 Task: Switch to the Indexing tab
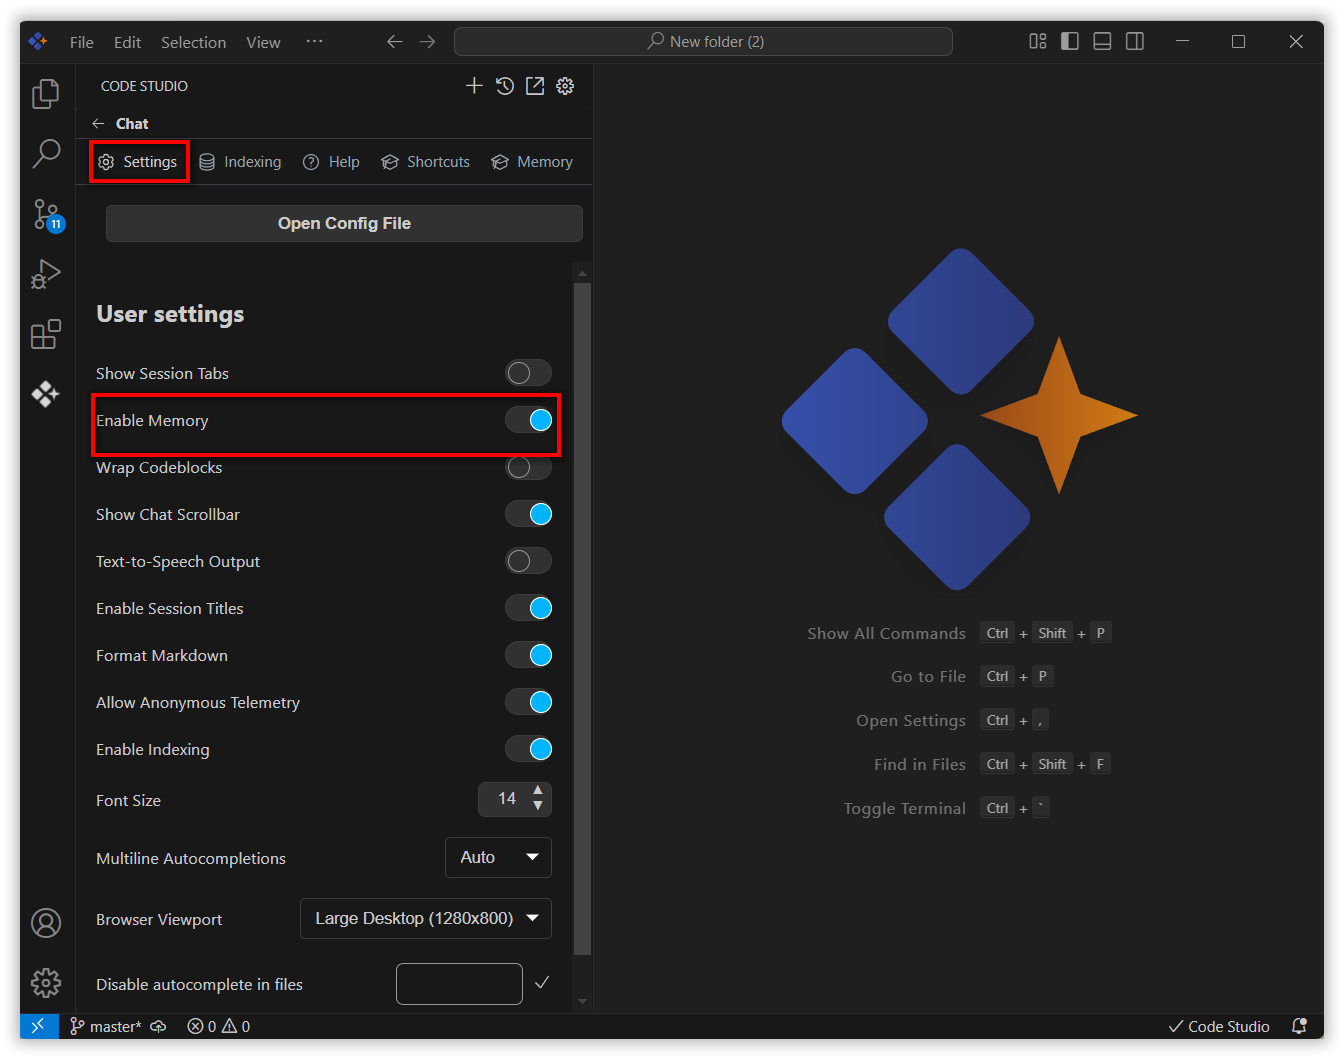click(x=240, y=162)
